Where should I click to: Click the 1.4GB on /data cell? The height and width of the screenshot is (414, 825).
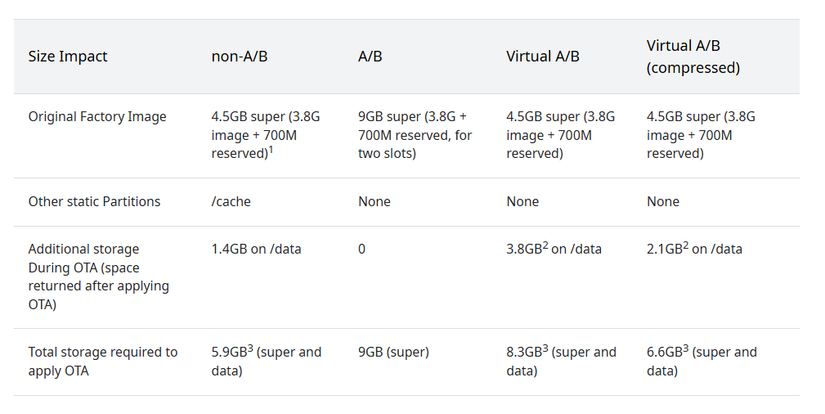[256, 249]
